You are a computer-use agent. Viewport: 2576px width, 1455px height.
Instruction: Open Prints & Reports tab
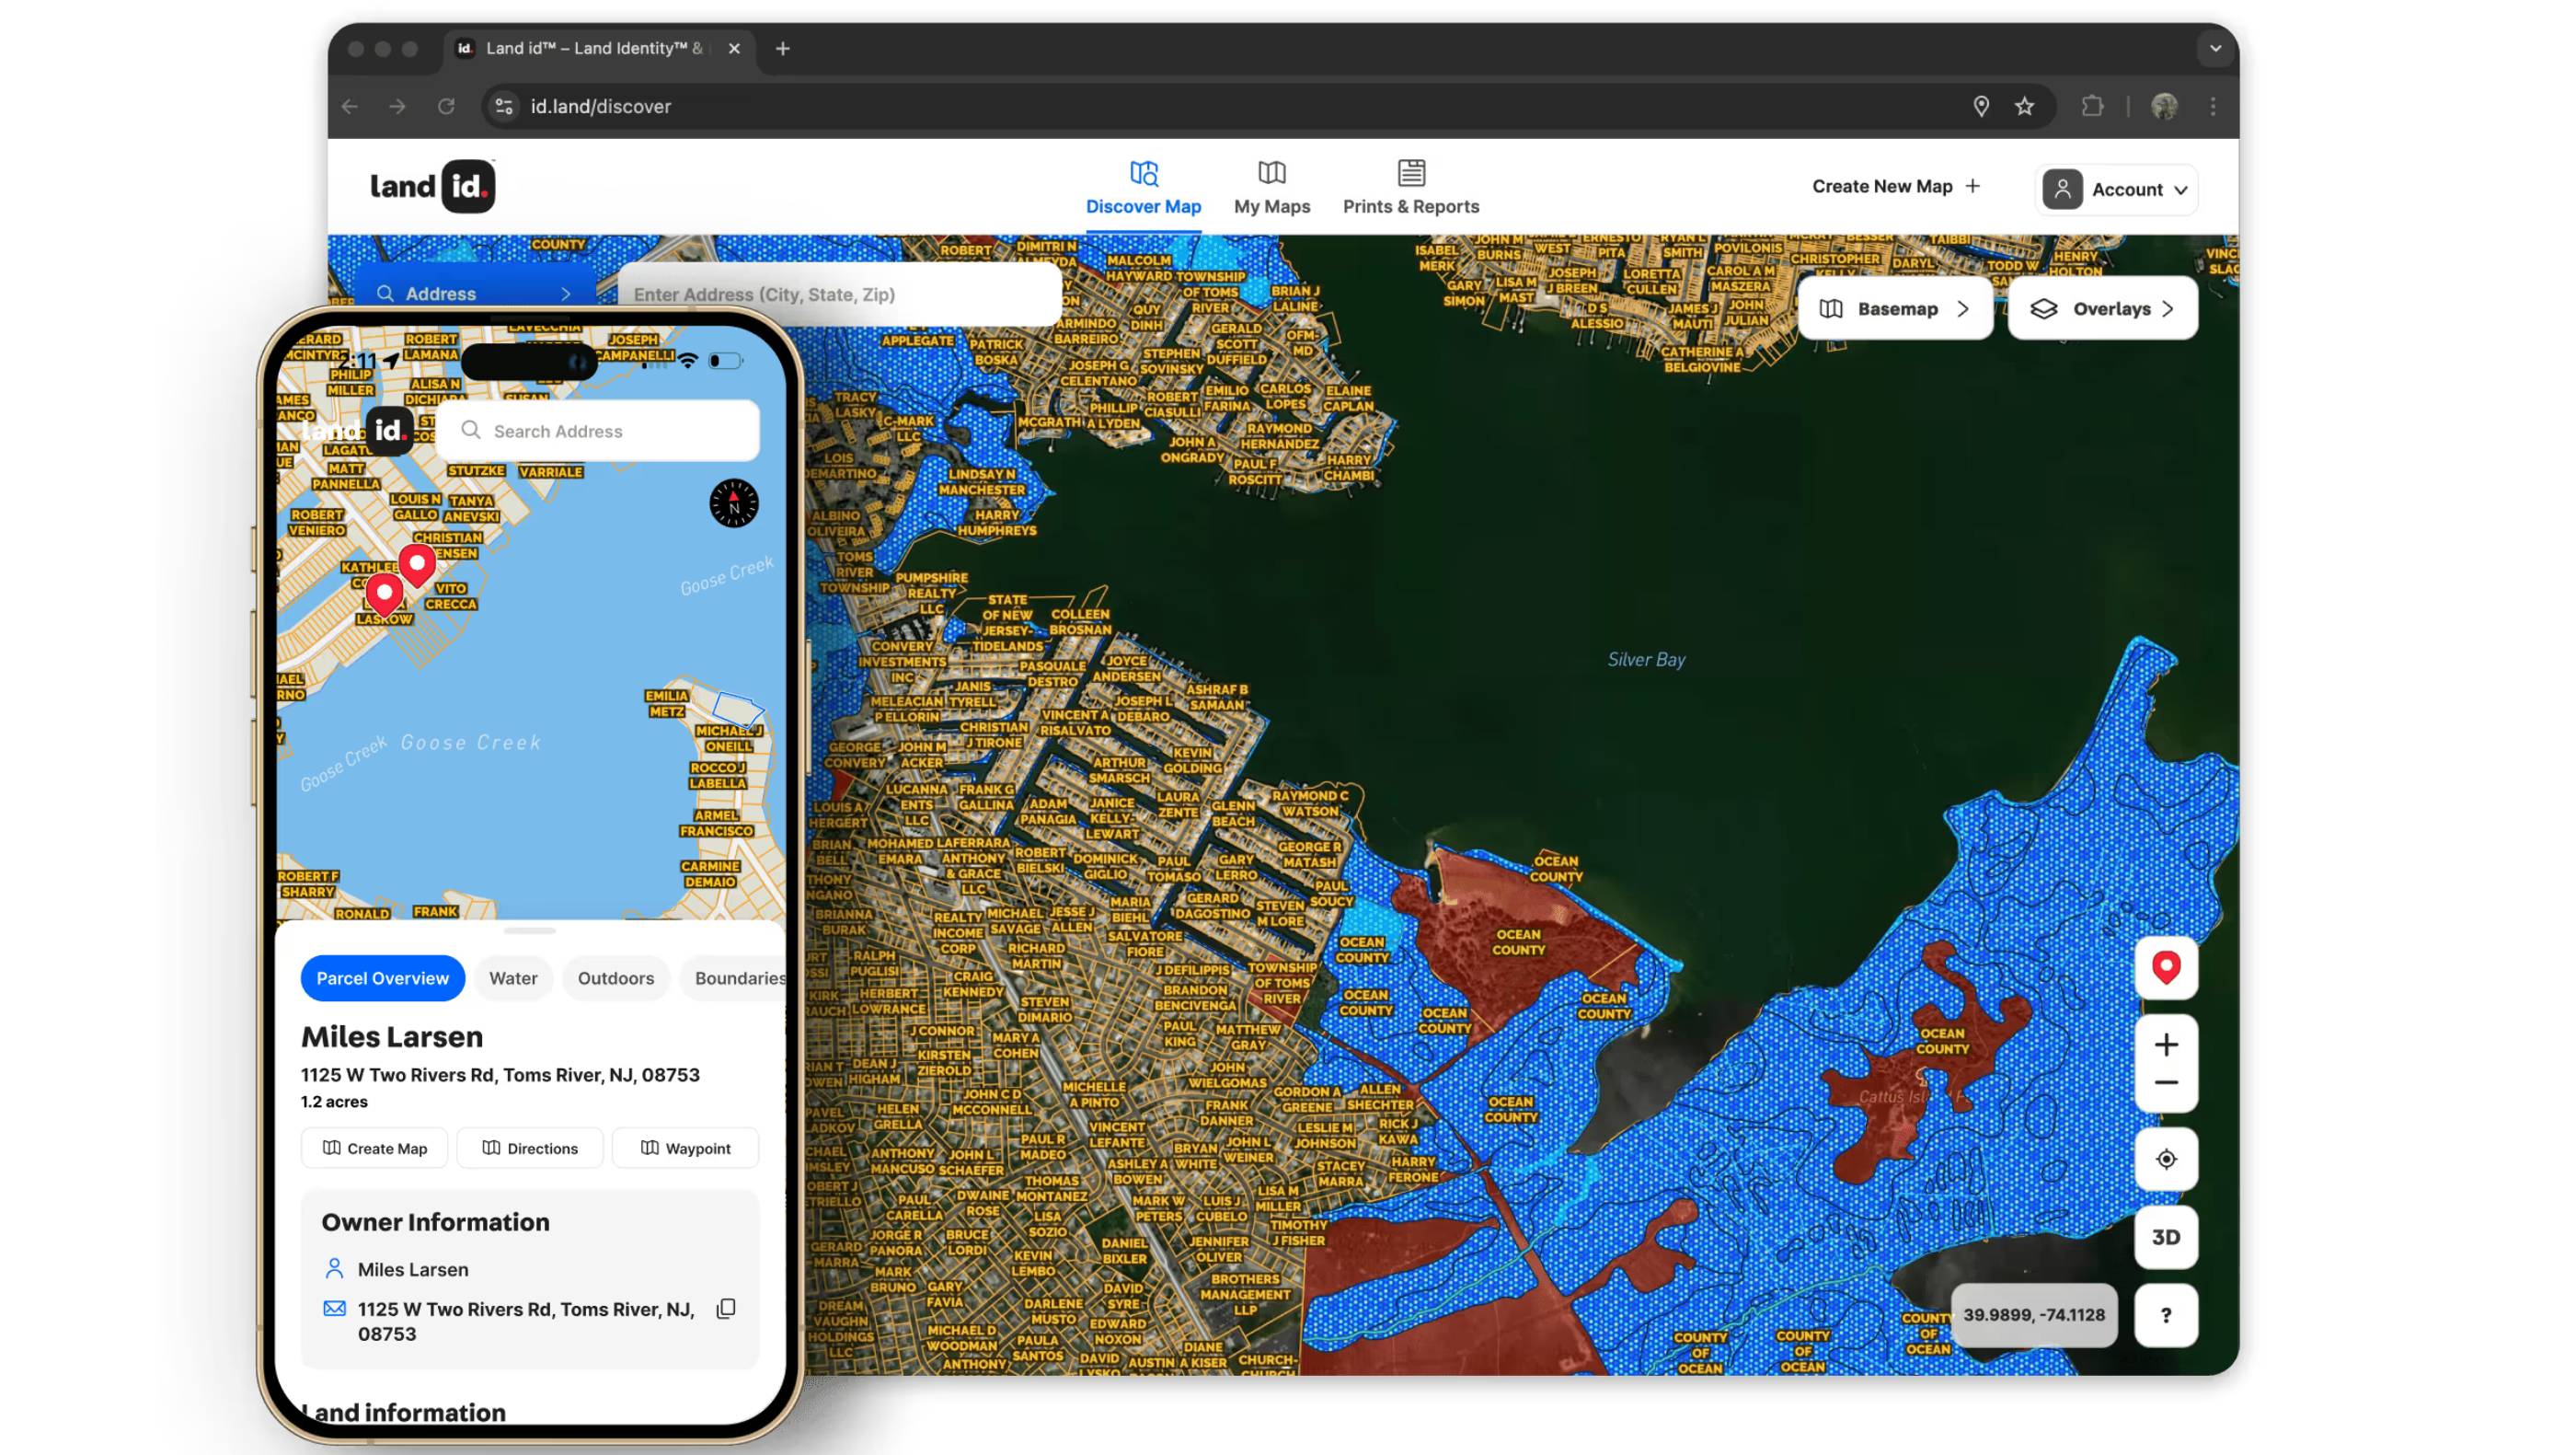[x=1410, y=187]
